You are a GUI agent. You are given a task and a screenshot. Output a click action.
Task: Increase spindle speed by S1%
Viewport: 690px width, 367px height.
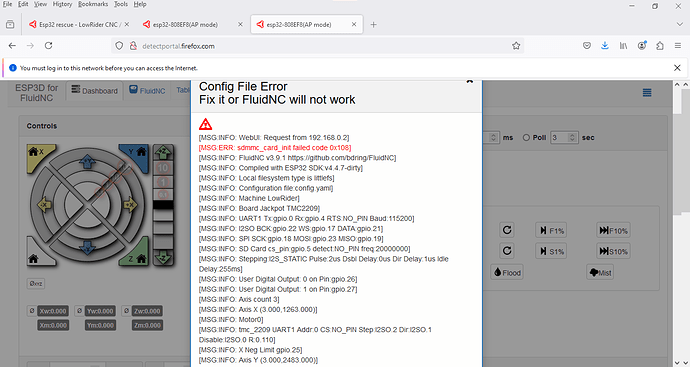[x=551, y=251]
